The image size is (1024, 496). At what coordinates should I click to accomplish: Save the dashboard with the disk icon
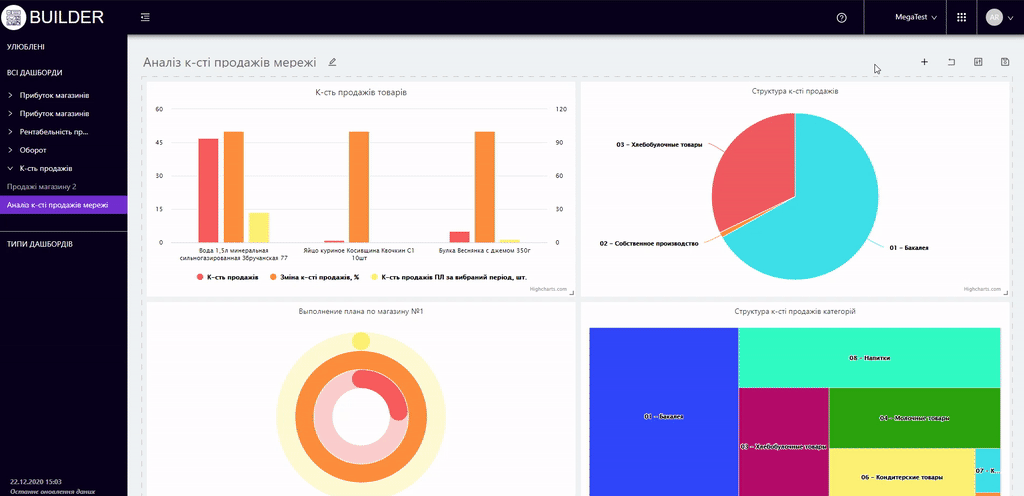[1004, 62]
